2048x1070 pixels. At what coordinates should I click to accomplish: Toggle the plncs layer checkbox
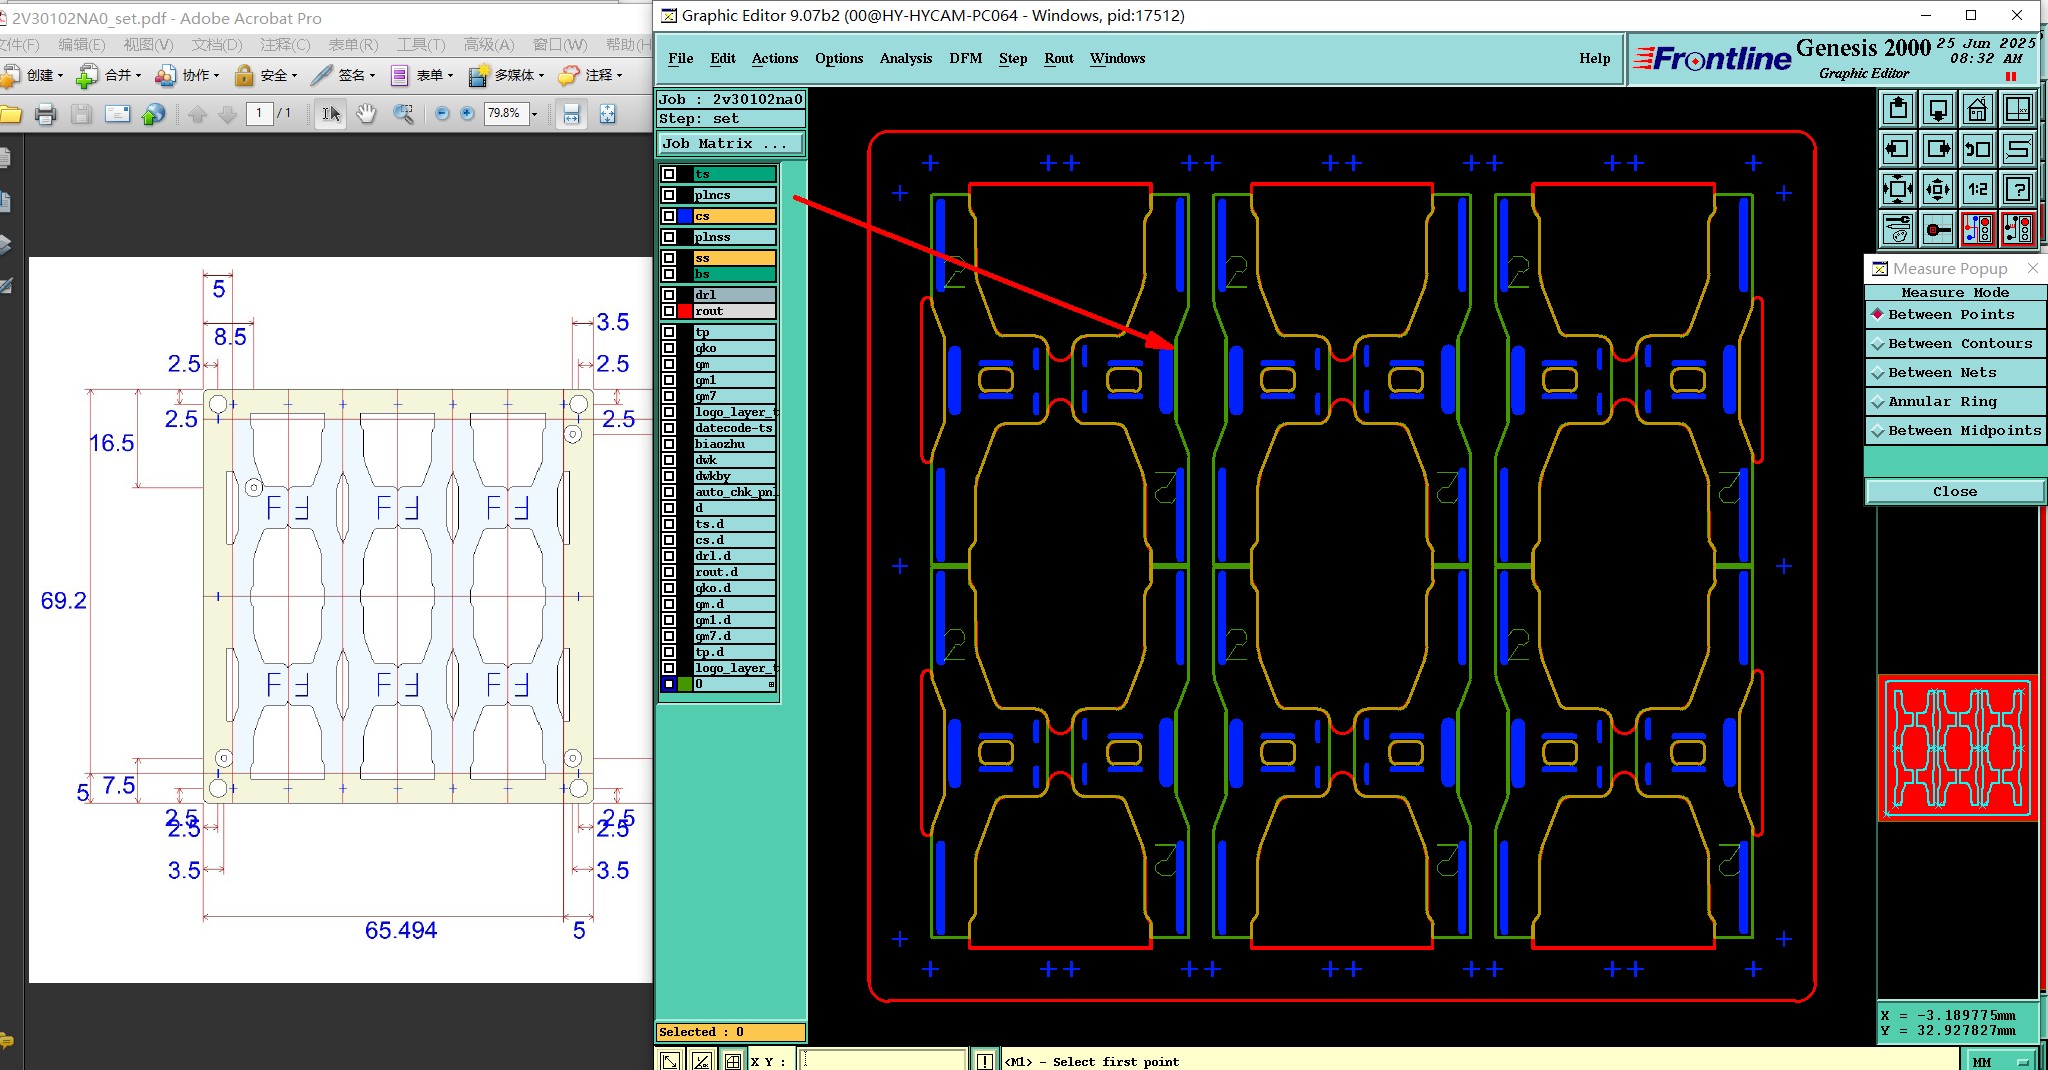tap(669, 195)
